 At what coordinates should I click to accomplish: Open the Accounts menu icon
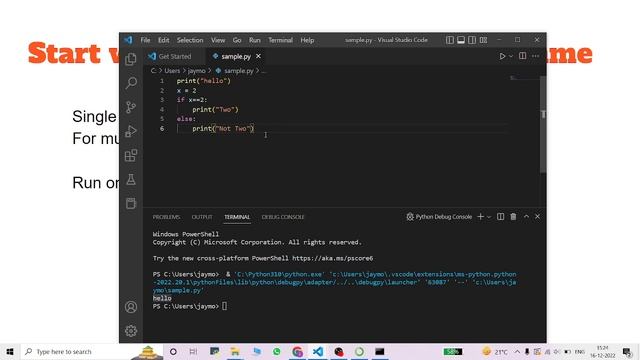click(131, 307)
